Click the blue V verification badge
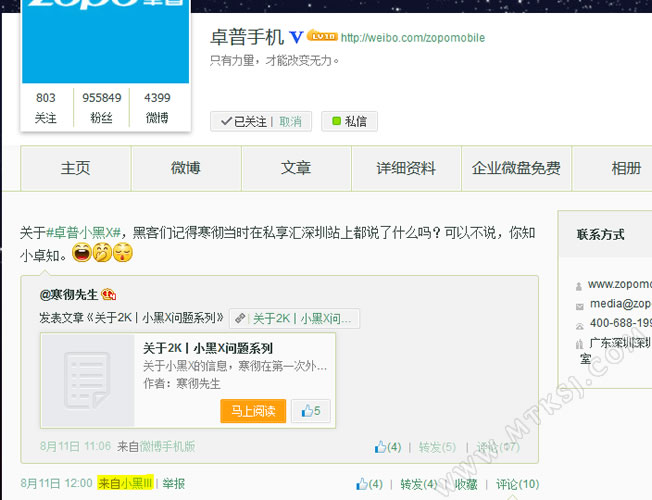The image size is (652, 500). click(x=296, y=37)
